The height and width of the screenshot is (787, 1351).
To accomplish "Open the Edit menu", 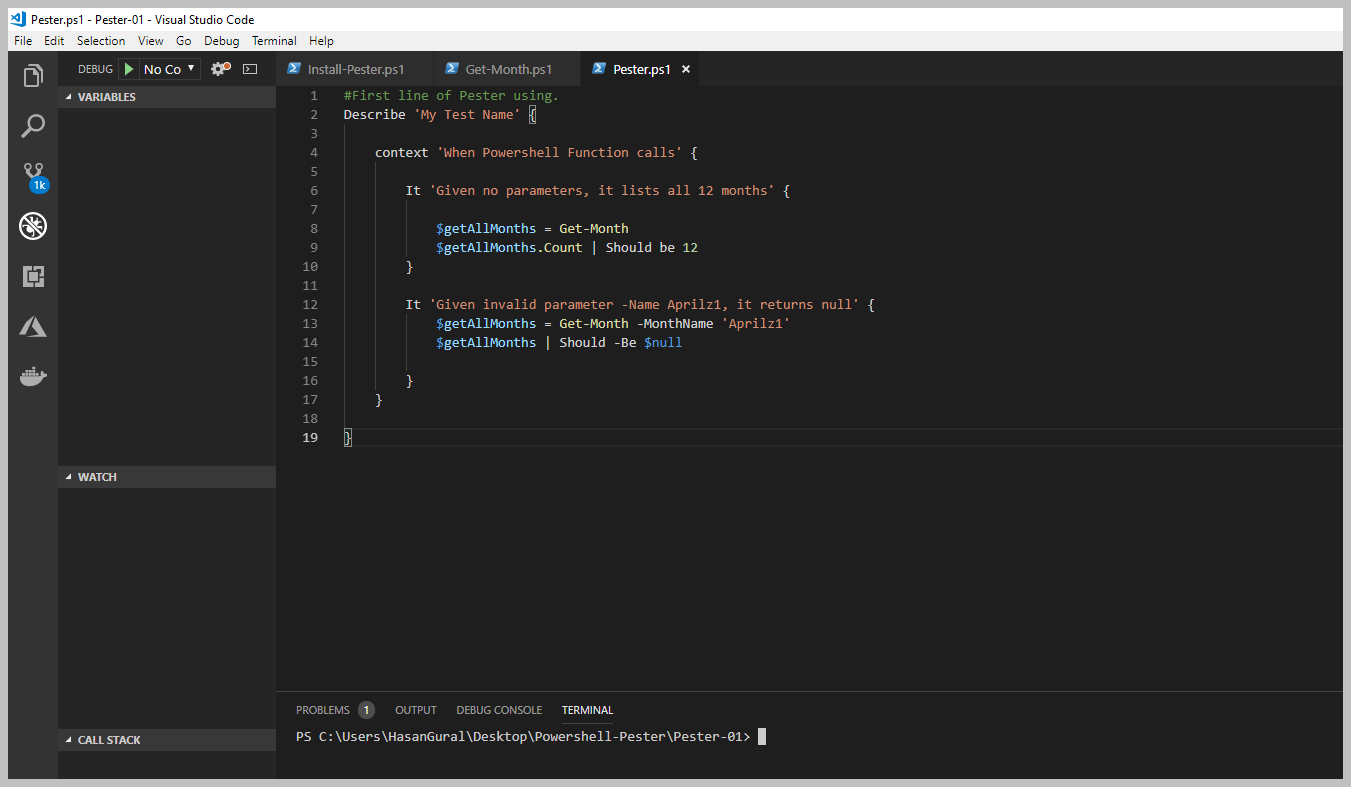I will coord(54,41).
